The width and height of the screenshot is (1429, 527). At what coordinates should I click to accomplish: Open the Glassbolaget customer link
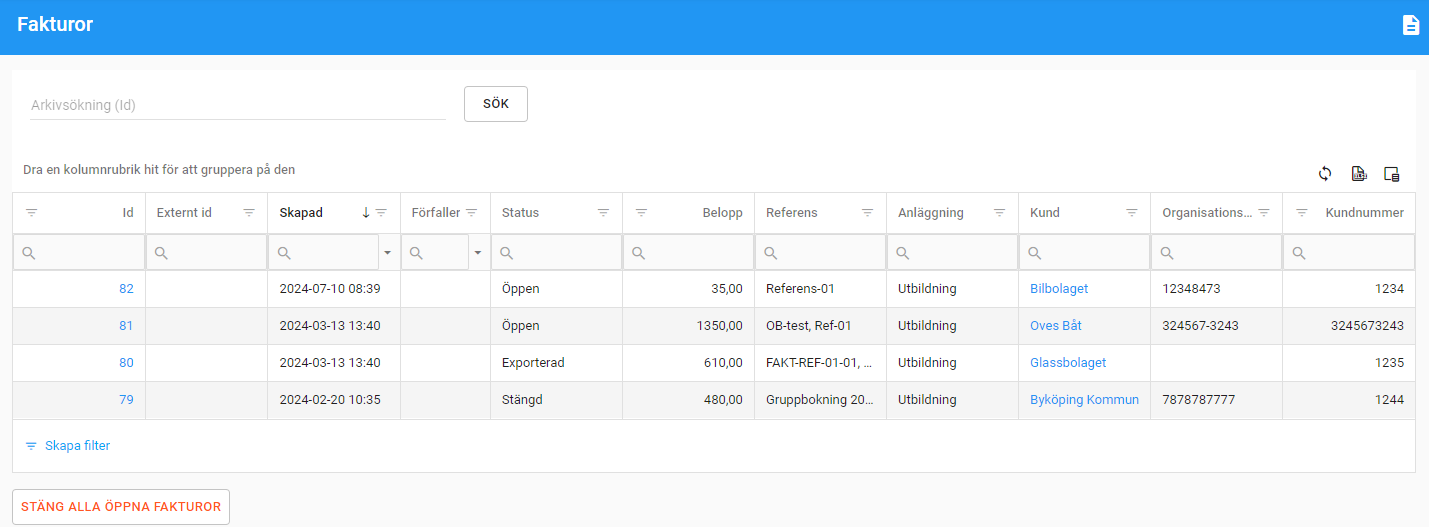pyautogui.click(x=1068, y=363)
